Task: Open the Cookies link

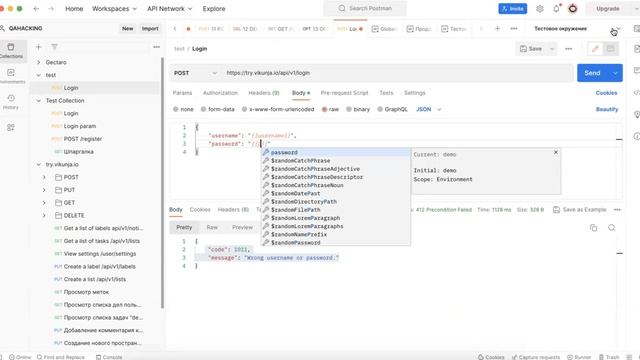Action: click(606, 93)
